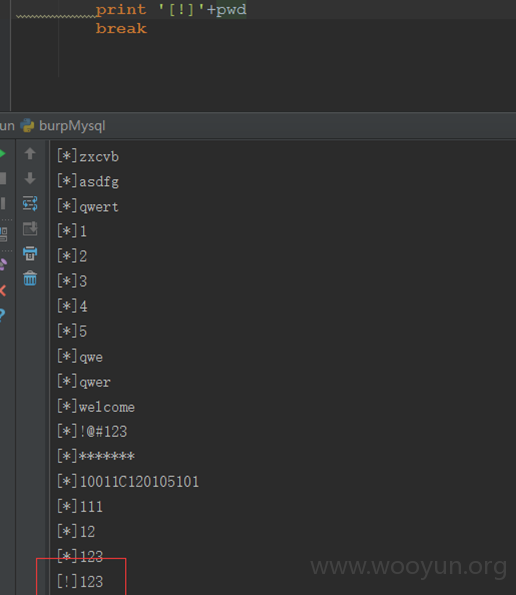
Task: Open the blue question mark help
Action: 2,315
